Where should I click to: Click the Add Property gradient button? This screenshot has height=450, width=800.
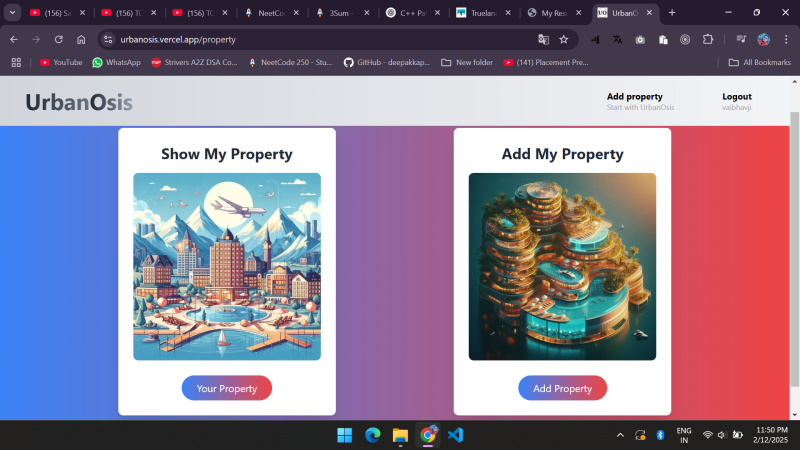click(x=562, y=388)
